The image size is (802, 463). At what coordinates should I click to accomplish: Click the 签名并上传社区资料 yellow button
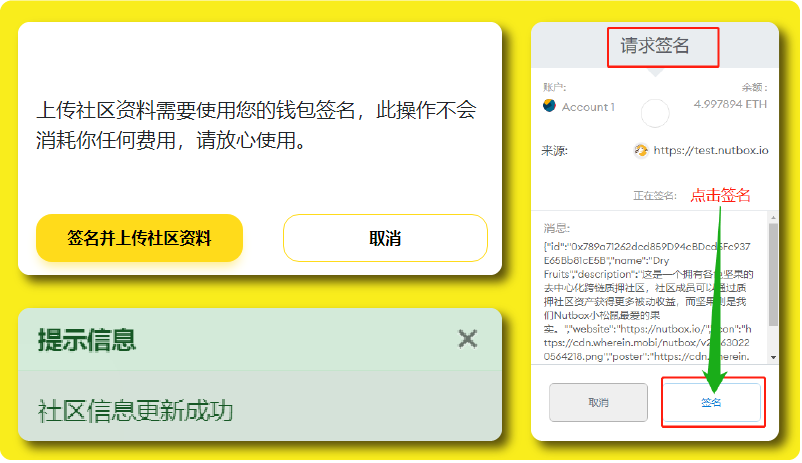pos(139,238)
